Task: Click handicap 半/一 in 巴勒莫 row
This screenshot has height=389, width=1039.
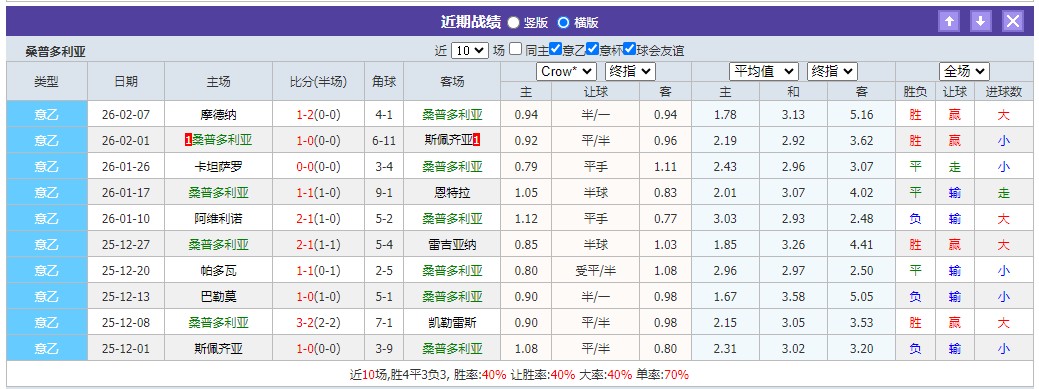Action: pyautogui.click(x=596, y=297)
